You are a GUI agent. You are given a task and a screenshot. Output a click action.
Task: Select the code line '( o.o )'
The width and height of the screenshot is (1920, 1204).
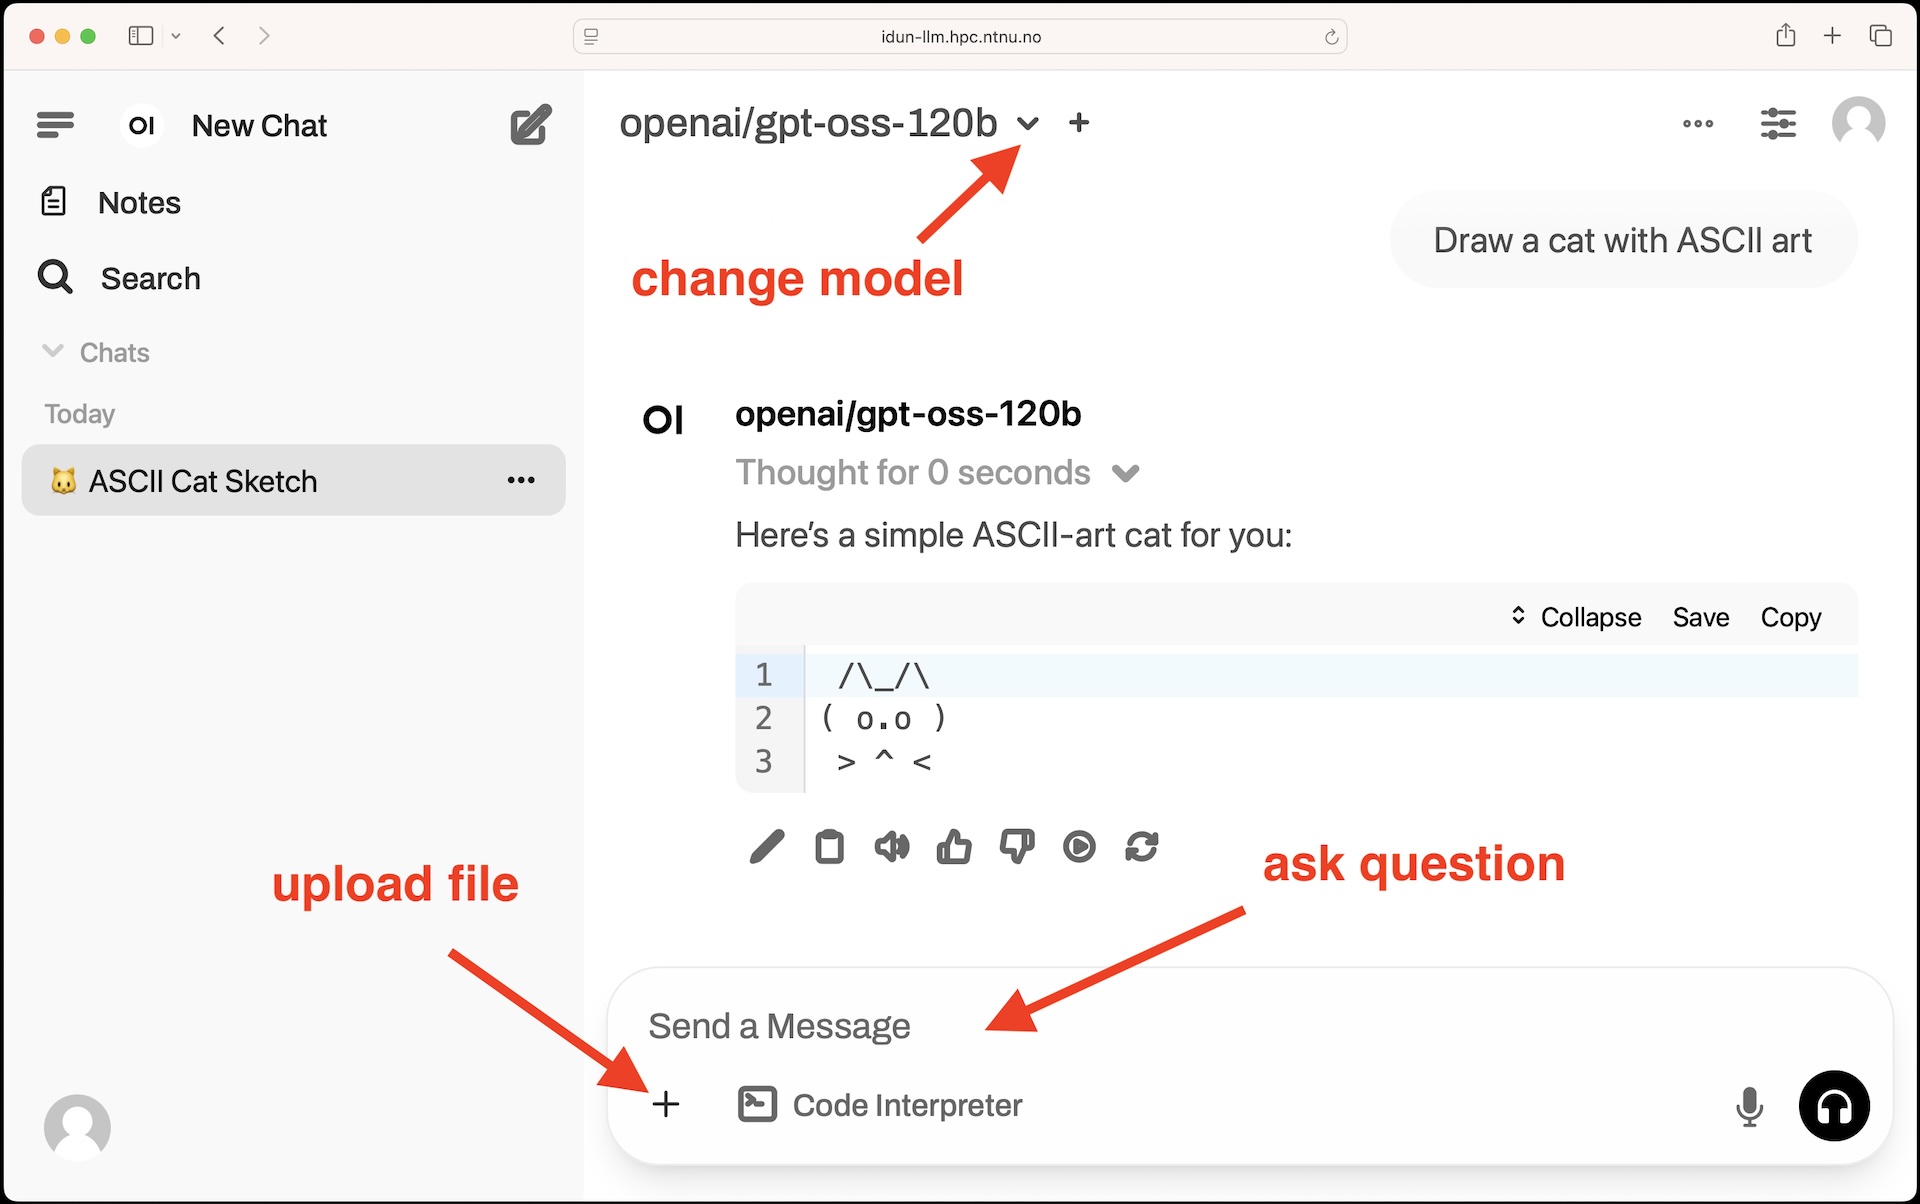tap(883, 718)
